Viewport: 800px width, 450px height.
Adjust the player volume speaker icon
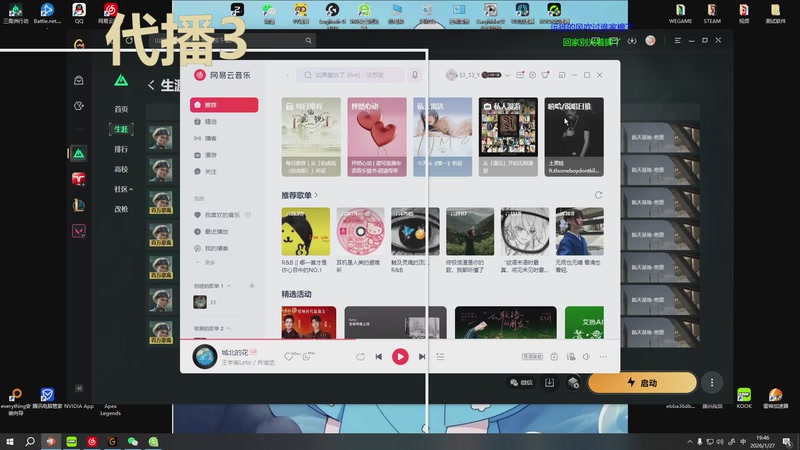coord(587,357)
